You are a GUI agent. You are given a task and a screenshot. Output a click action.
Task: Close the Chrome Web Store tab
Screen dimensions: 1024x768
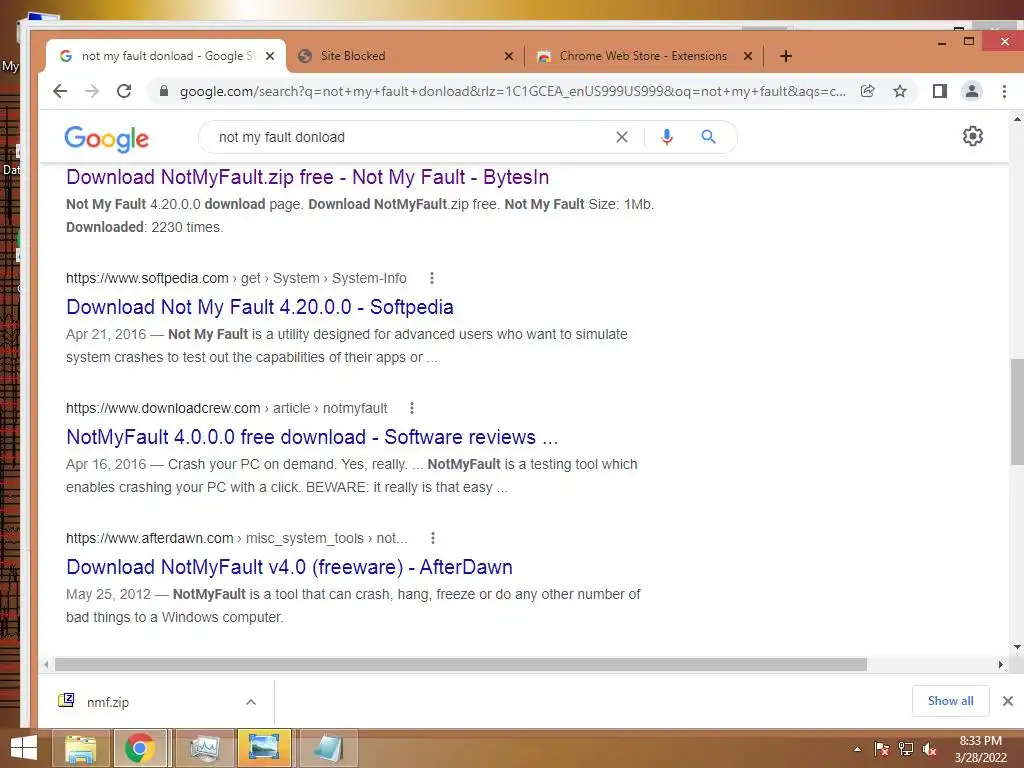[x=748, y=56]
